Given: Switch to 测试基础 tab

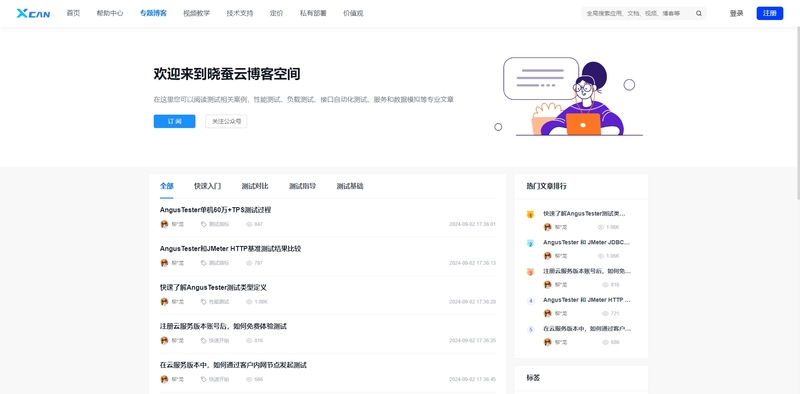Looking at the screenshot, I should pyautogui.click(x=350, y=186).
